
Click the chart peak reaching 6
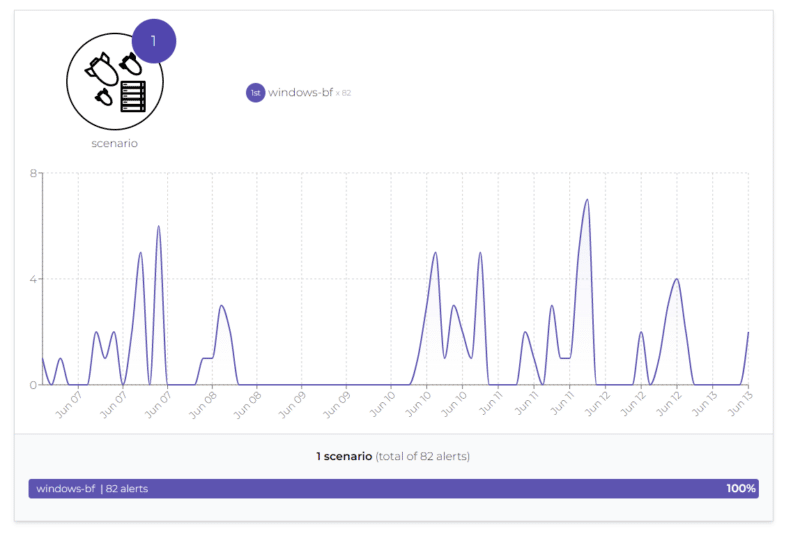coord(158,227)
